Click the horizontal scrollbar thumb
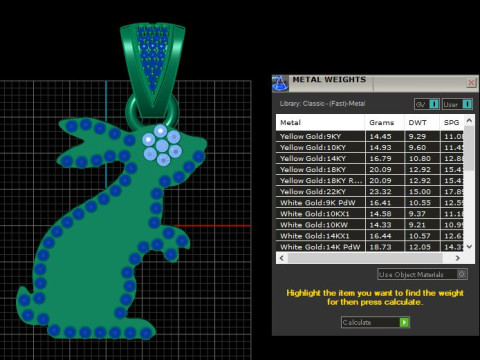Screen dimensions: 480x360 click(x=365, y=258)
